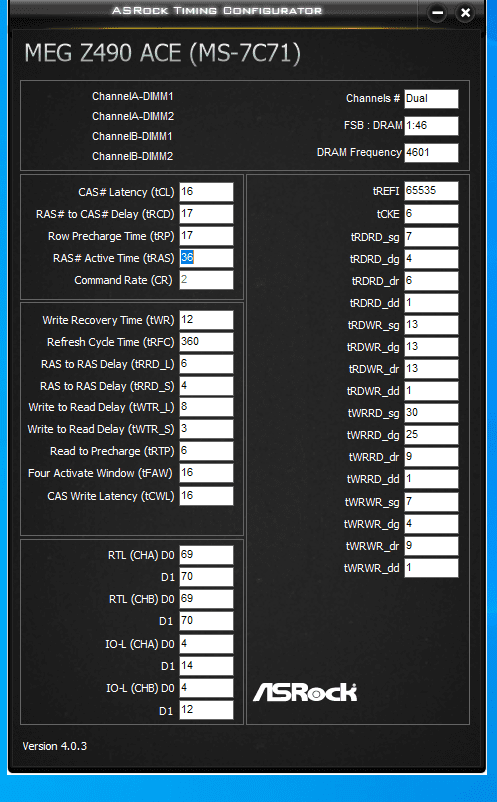Edit the tWTR_L Write to Read Delay

coord(206,407)
